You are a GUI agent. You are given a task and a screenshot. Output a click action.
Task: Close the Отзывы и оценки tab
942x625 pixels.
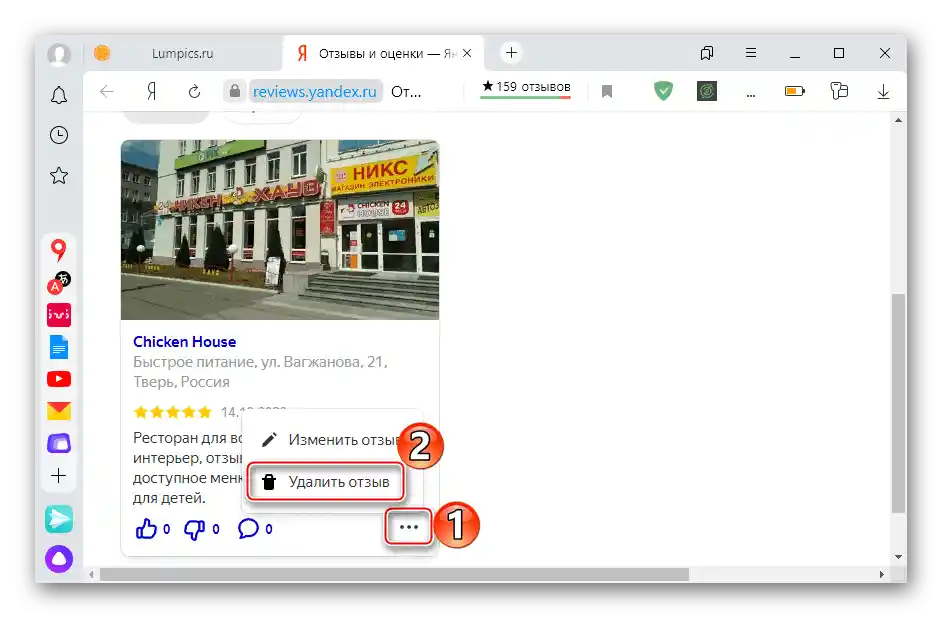467,53
